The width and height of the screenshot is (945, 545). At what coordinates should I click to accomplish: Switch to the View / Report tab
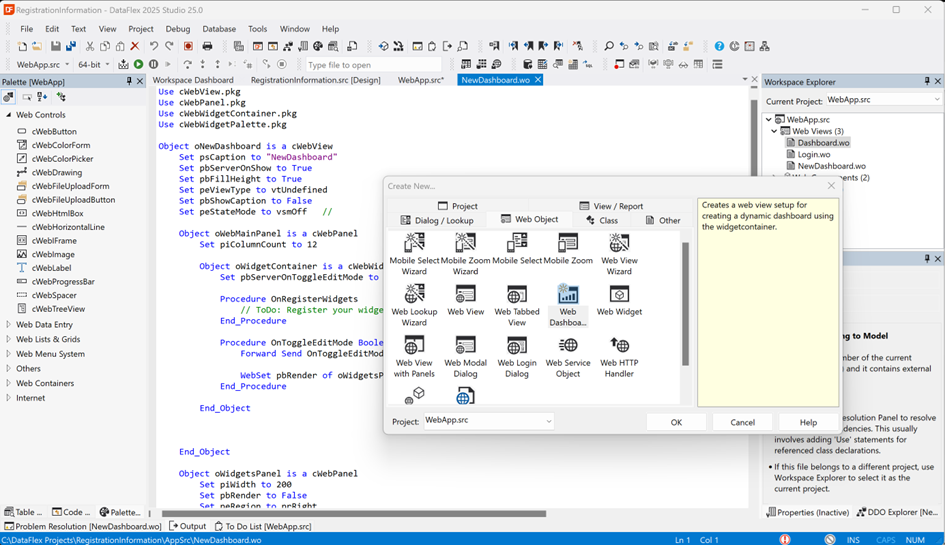(x=611, y=206)
